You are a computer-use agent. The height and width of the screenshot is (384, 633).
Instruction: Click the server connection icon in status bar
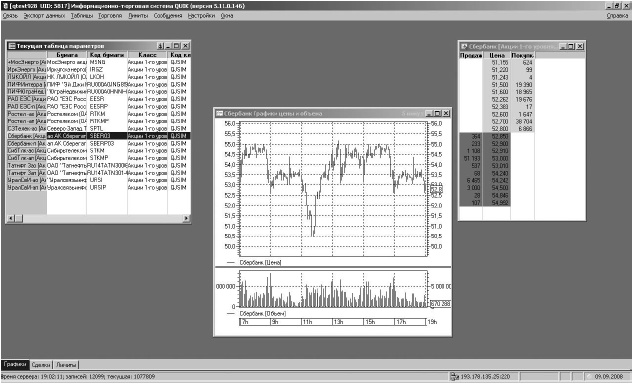click(x=454, y=377)
